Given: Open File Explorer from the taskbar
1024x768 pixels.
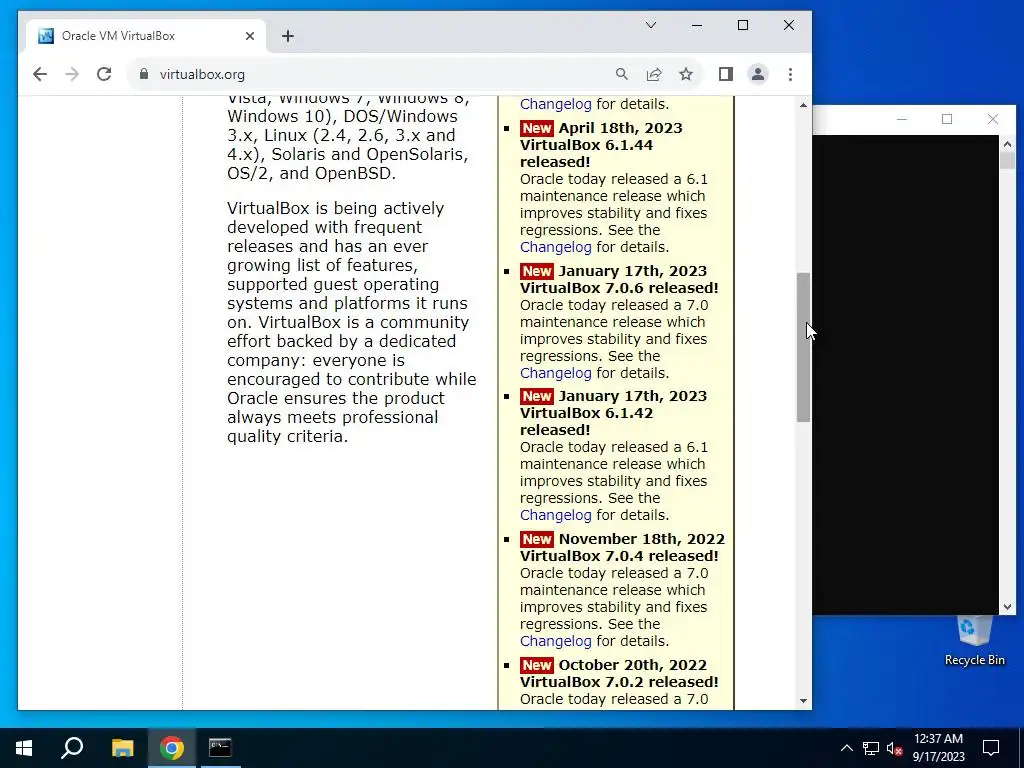Looking at the screenshot, I should pos(122,748).
